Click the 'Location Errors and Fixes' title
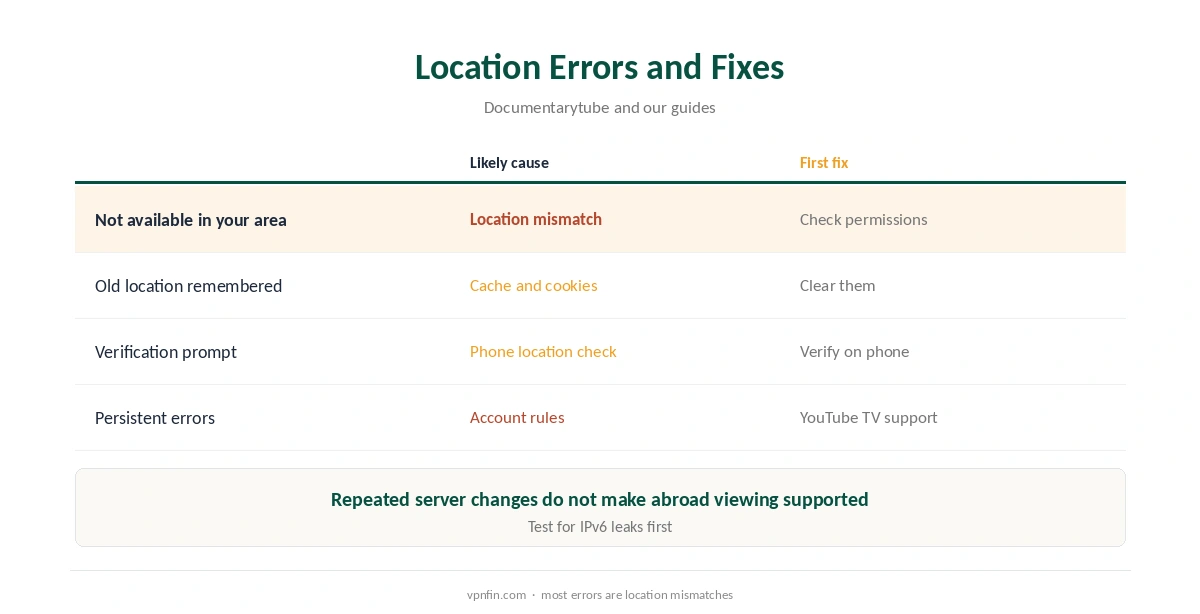Viewport: 1200px width, 614px height. click(x=599, y=67)
